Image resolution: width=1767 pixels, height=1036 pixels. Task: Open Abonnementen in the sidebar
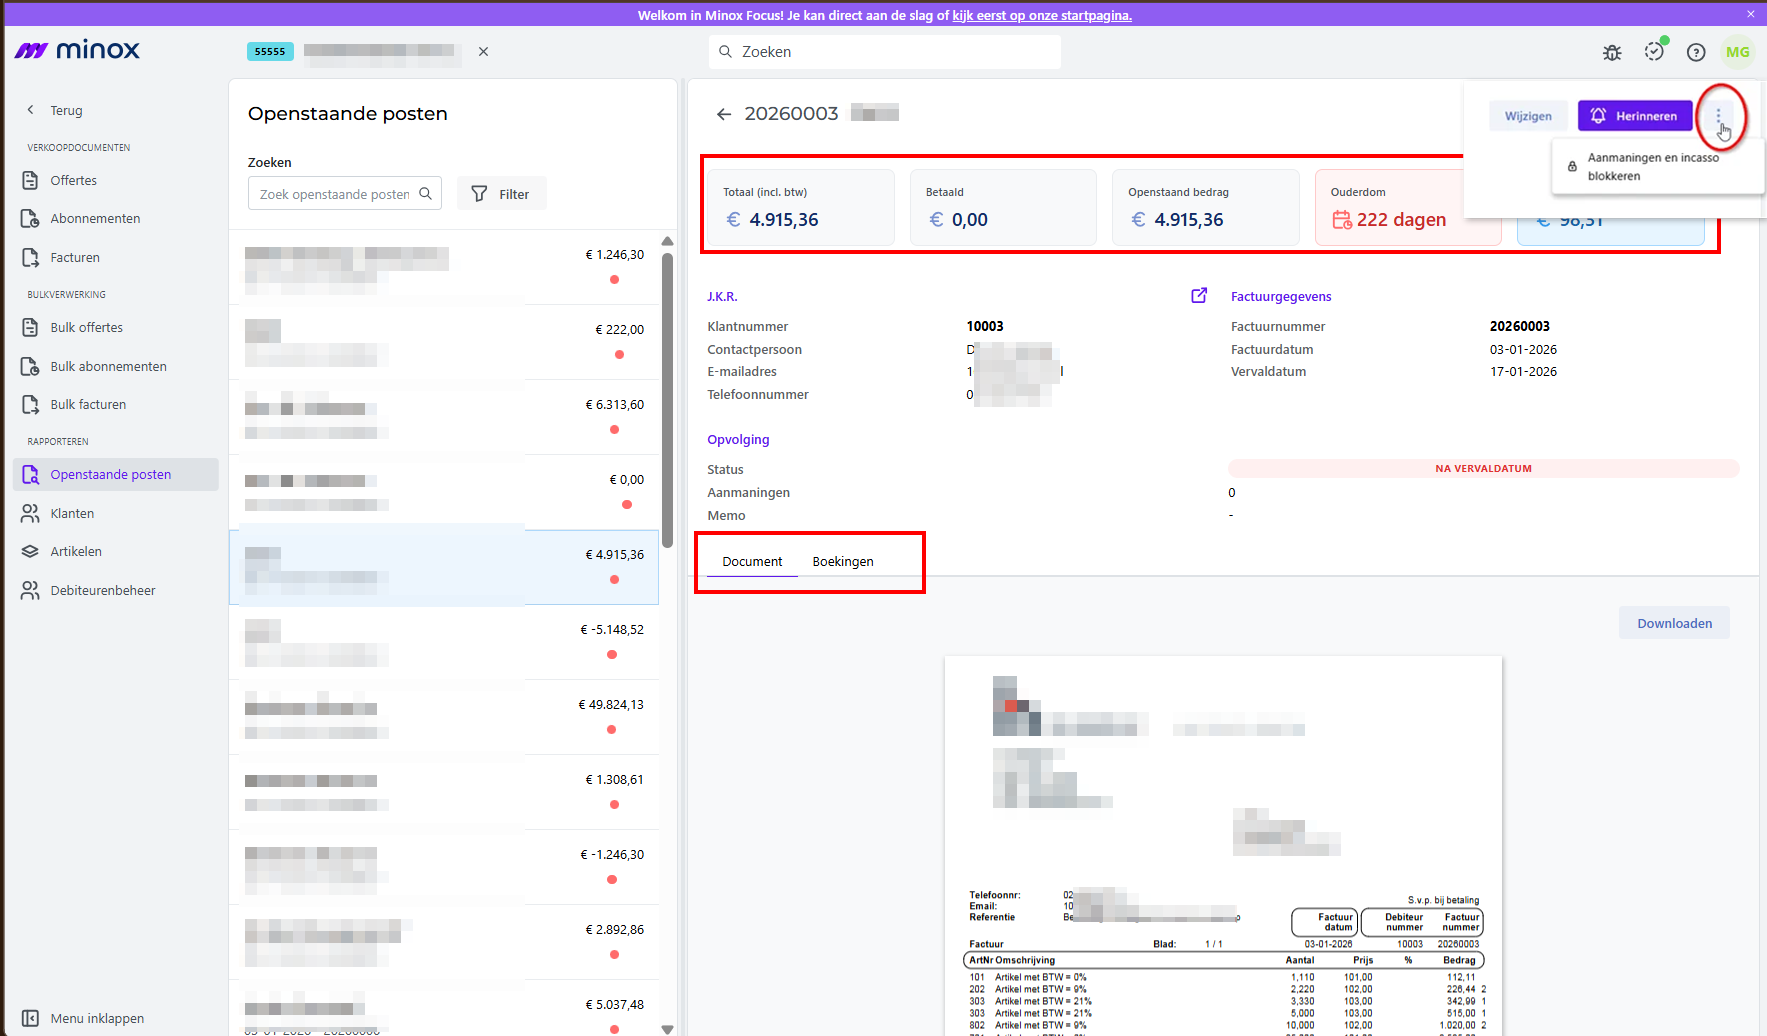click(95, 219)
